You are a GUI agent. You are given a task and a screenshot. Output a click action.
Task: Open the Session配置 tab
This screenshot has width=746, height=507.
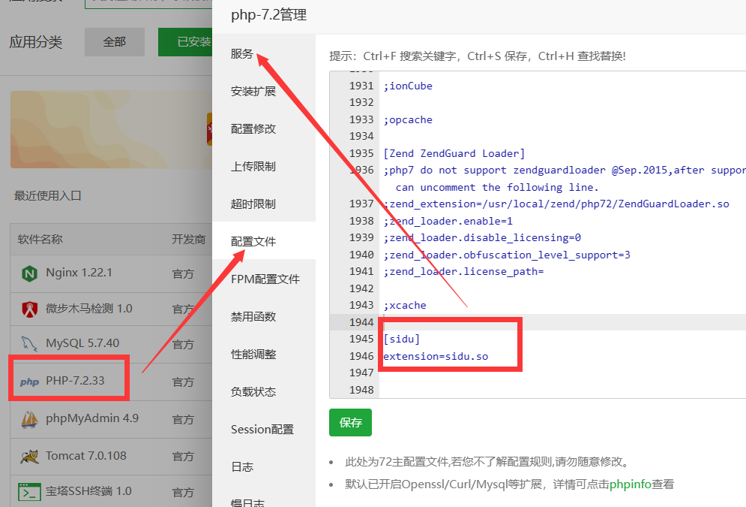pos(262,430)
